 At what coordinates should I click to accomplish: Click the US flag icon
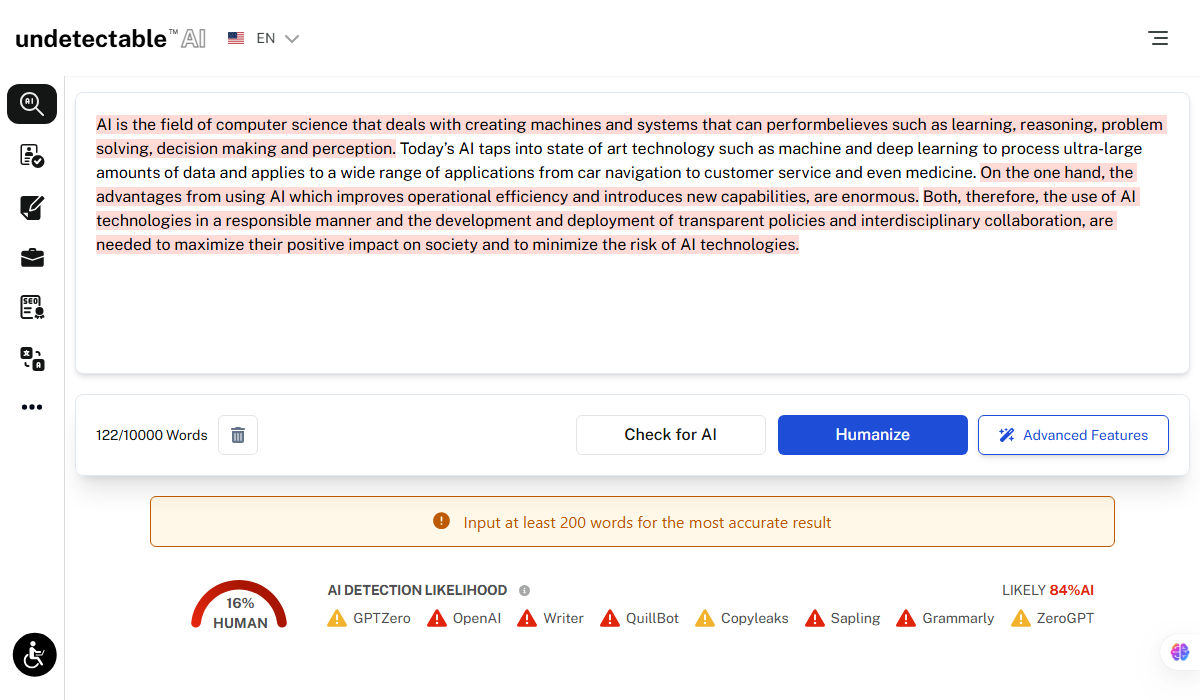[236, 38]
